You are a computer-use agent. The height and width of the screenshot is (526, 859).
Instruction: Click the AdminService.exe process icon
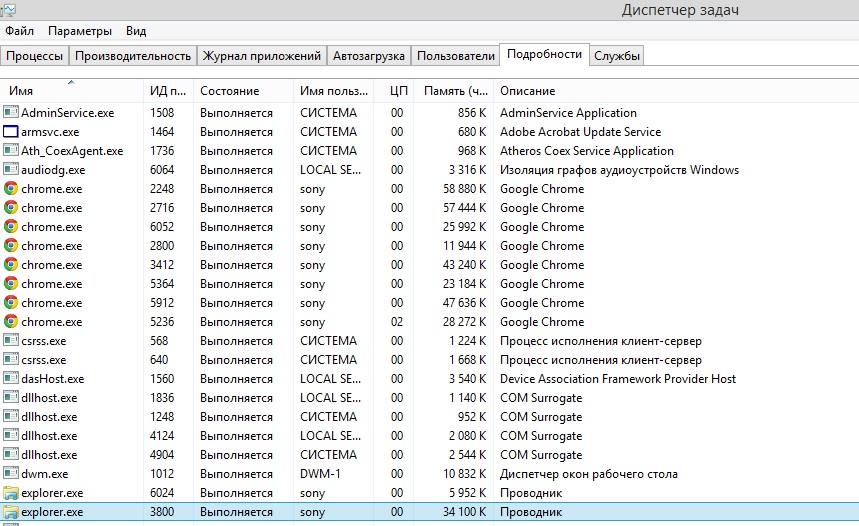point(11,113)
